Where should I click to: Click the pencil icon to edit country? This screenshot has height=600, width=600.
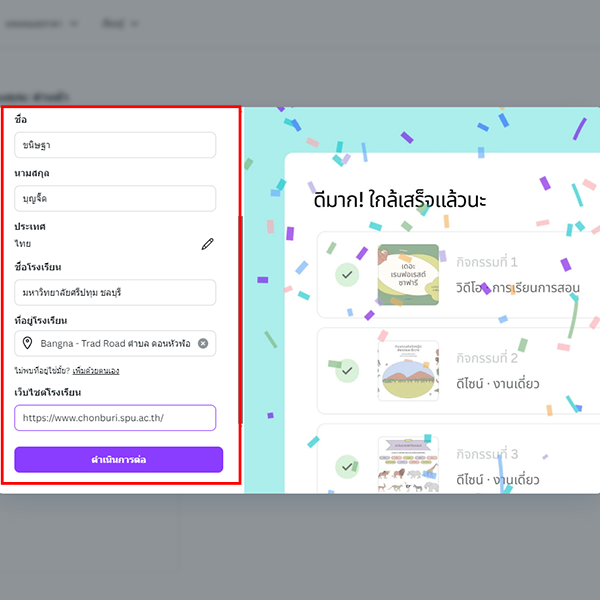pos(207,244)
